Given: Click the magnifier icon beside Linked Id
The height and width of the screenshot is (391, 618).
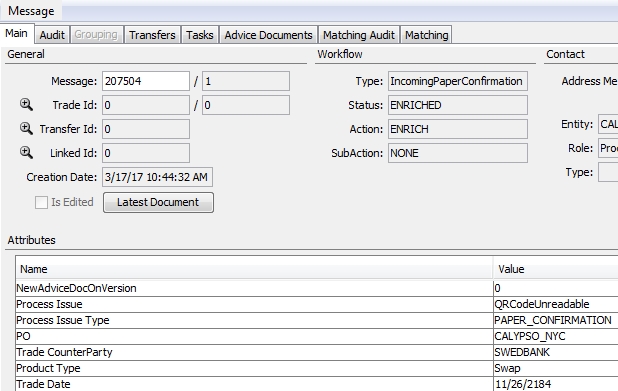Looking at the screenshot, I should (x=26, y=153).
